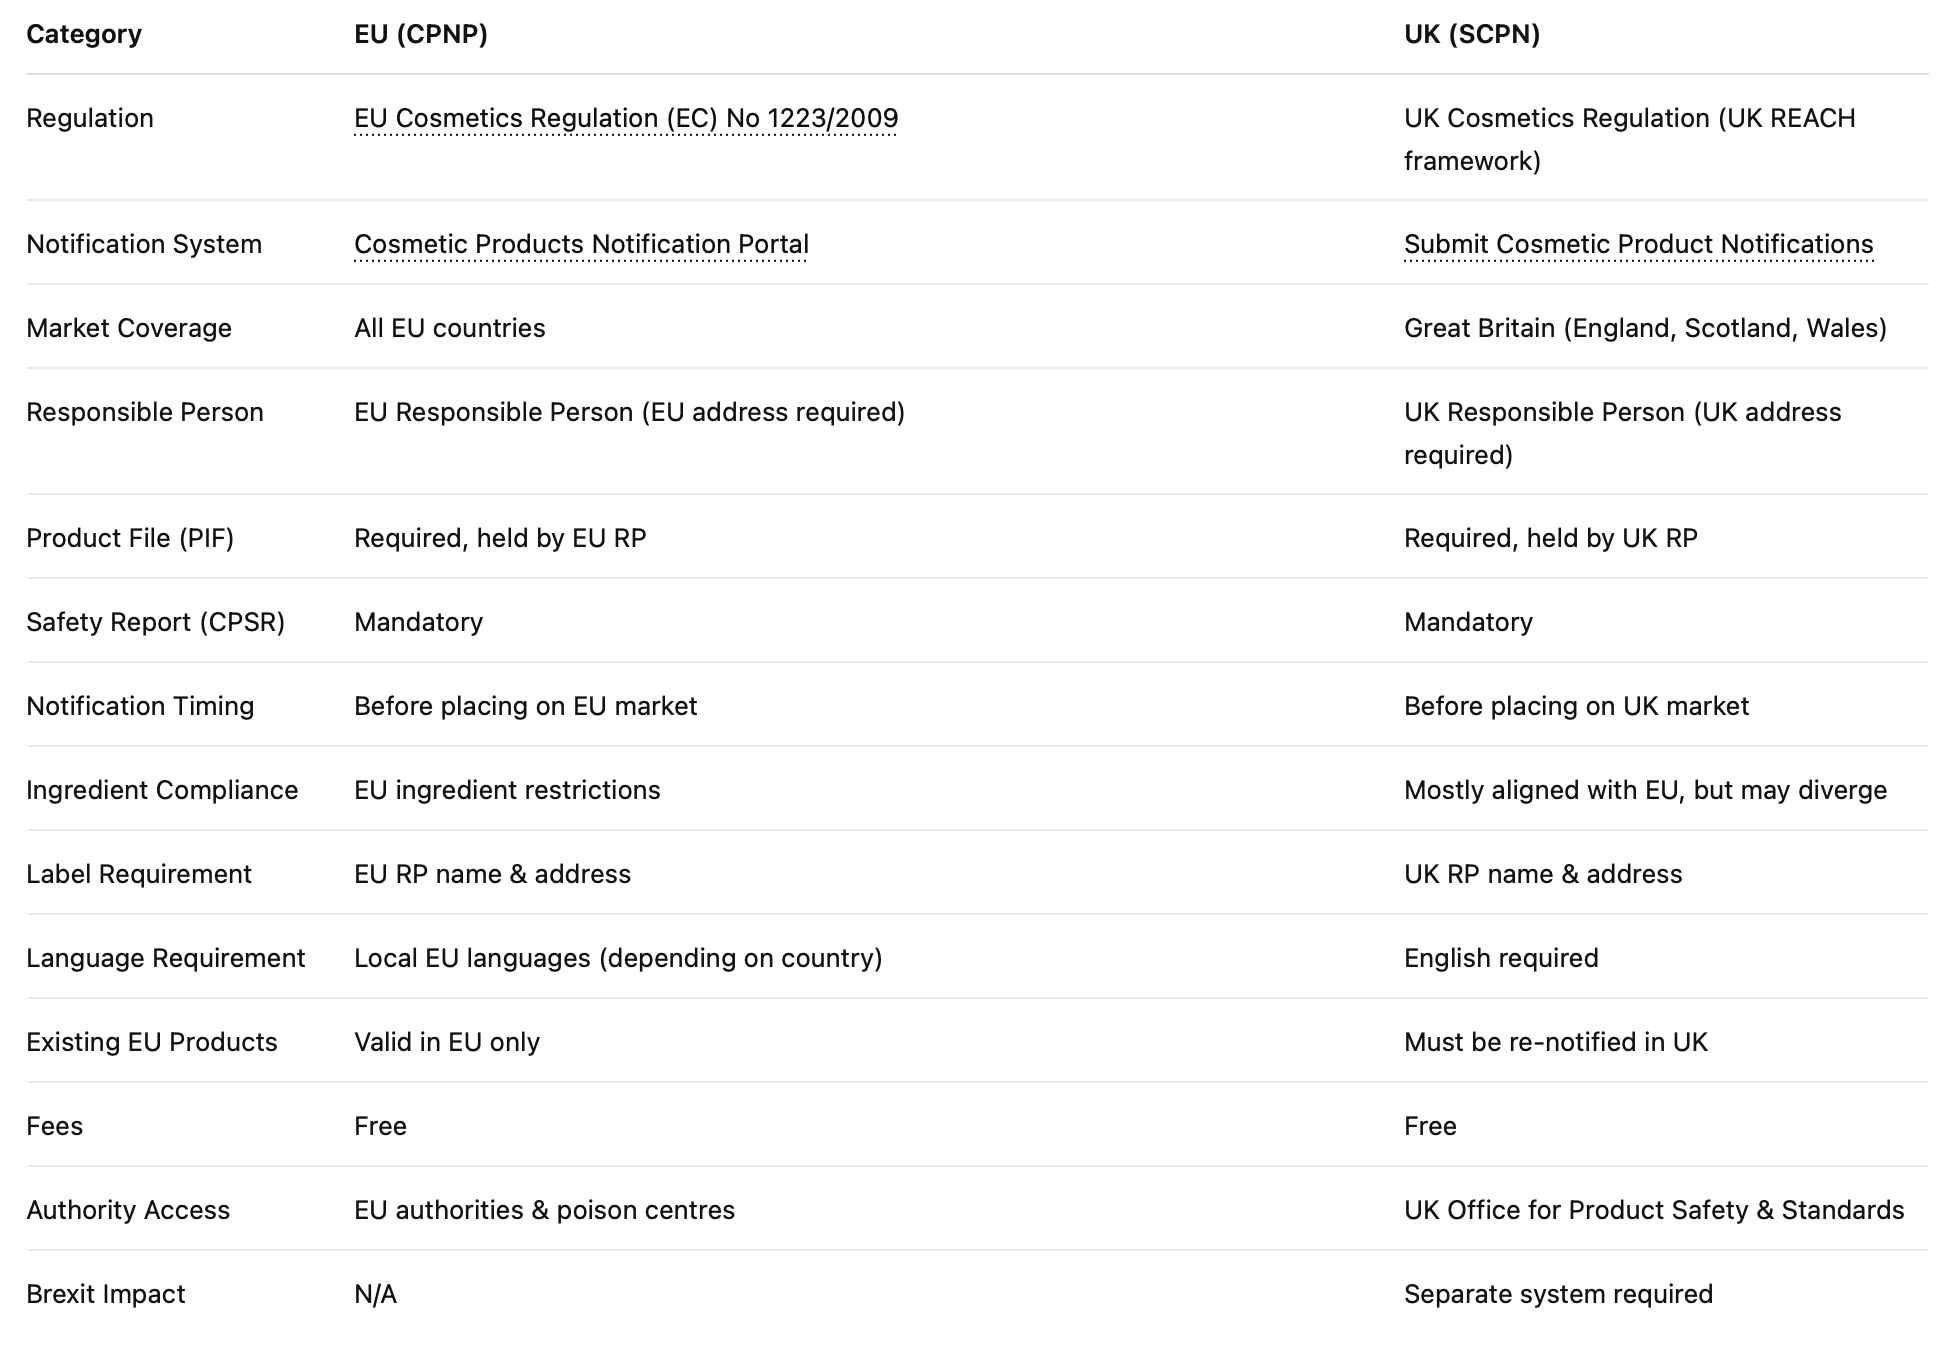Click the 'EU authorities & poison centres' cell
The image size is (1954, 1348).
pos(544,1210)
